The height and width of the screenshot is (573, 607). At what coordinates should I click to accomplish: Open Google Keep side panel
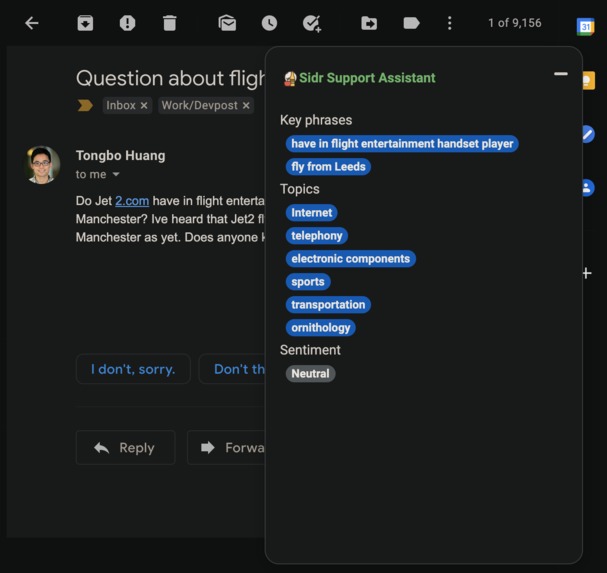point(588,81)
